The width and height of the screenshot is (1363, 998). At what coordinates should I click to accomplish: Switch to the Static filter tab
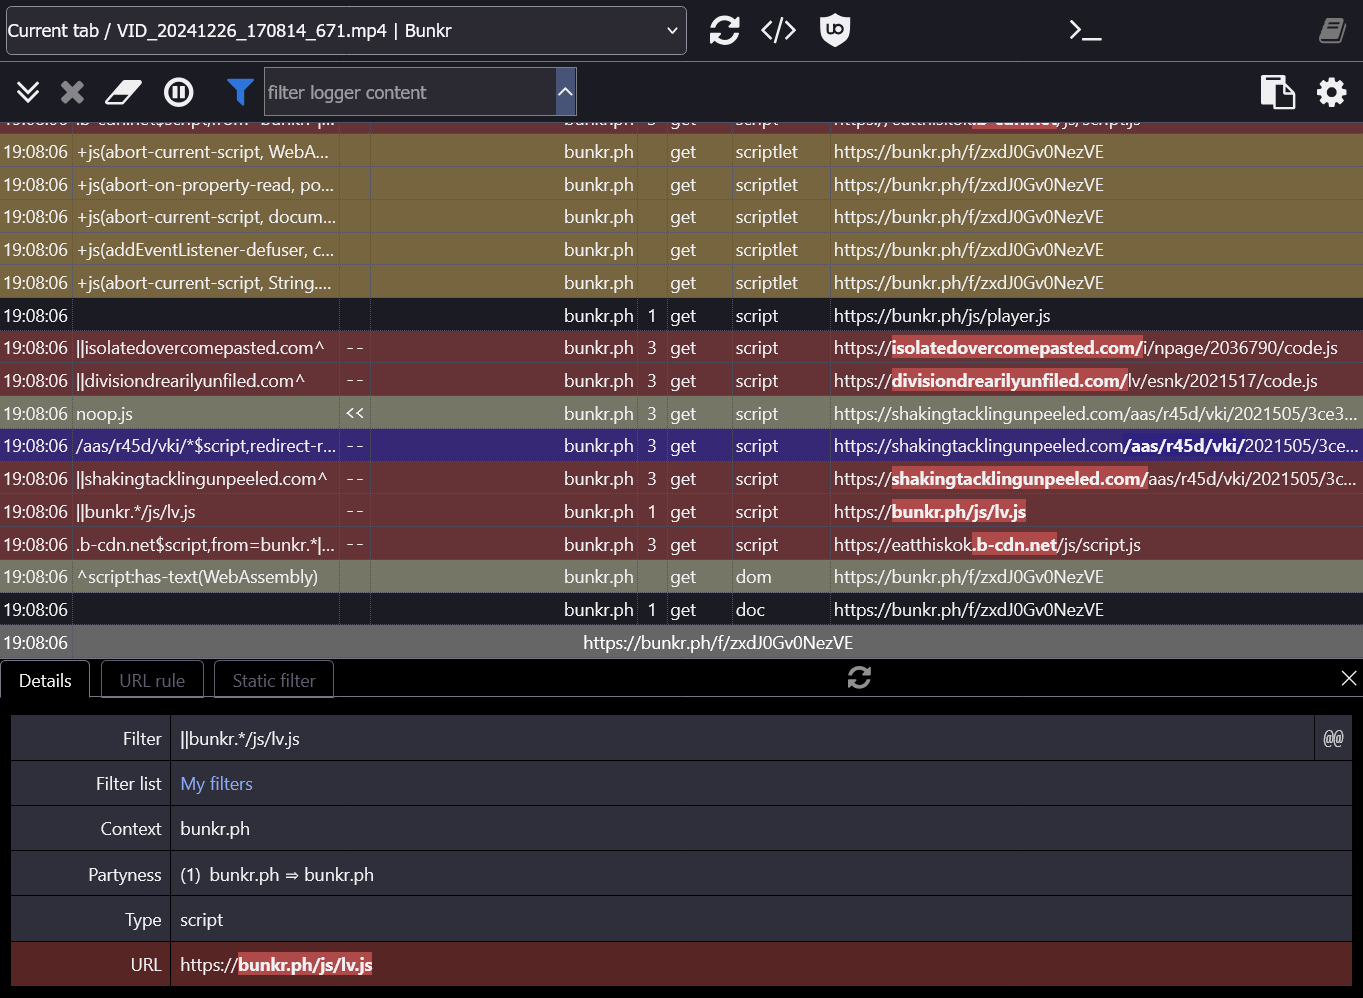point(274,680)
